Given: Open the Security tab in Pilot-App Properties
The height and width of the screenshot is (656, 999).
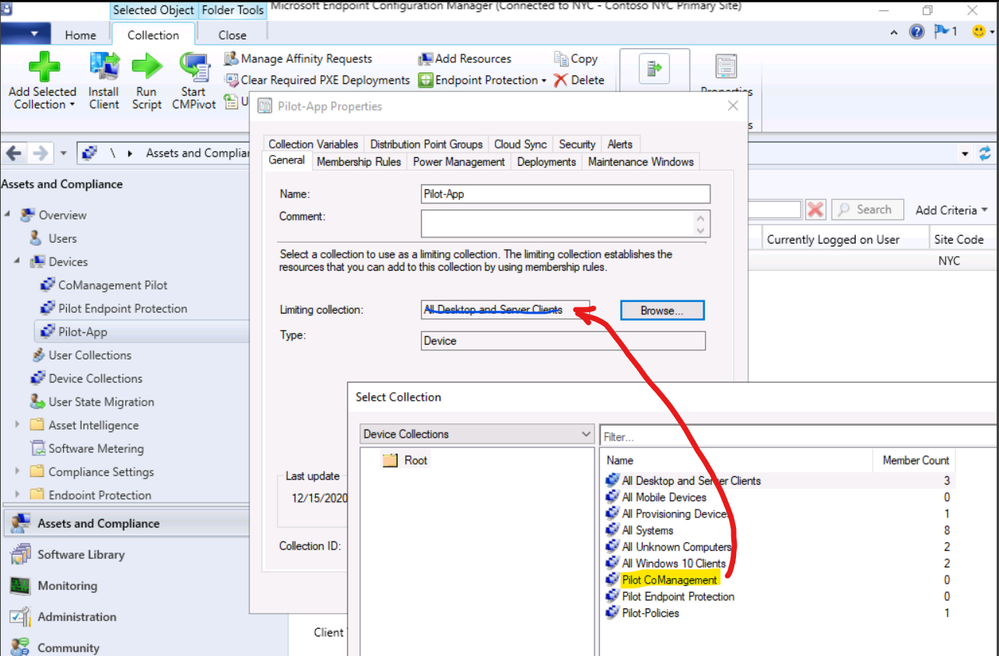Looking at the screenshot, I should [577, 144].
